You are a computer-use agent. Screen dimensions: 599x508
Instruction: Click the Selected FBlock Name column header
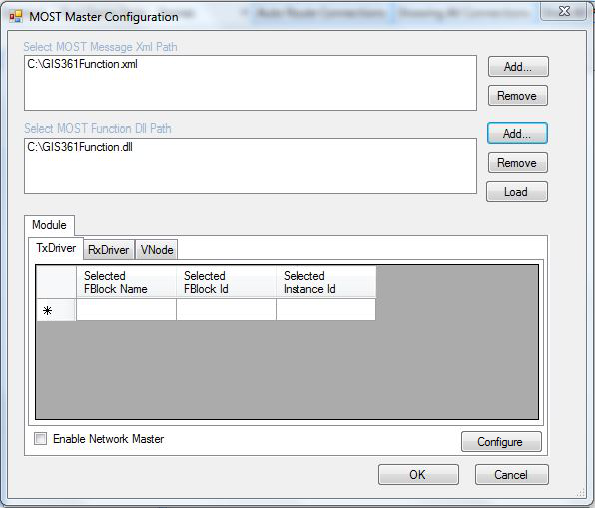point(126,282)
